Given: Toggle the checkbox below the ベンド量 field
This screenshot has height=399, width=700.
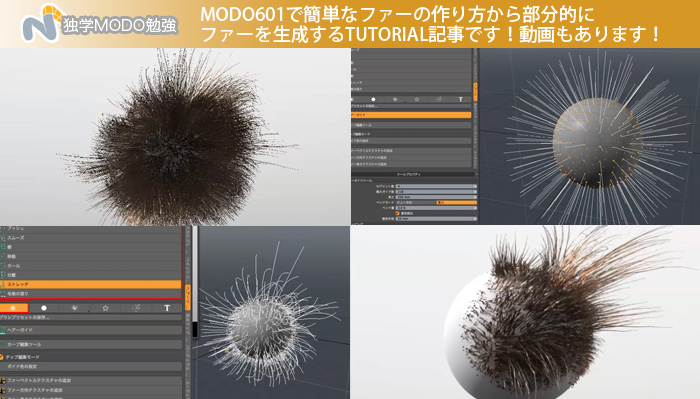Looking at the screenshot, I should [x=397, y=213].
